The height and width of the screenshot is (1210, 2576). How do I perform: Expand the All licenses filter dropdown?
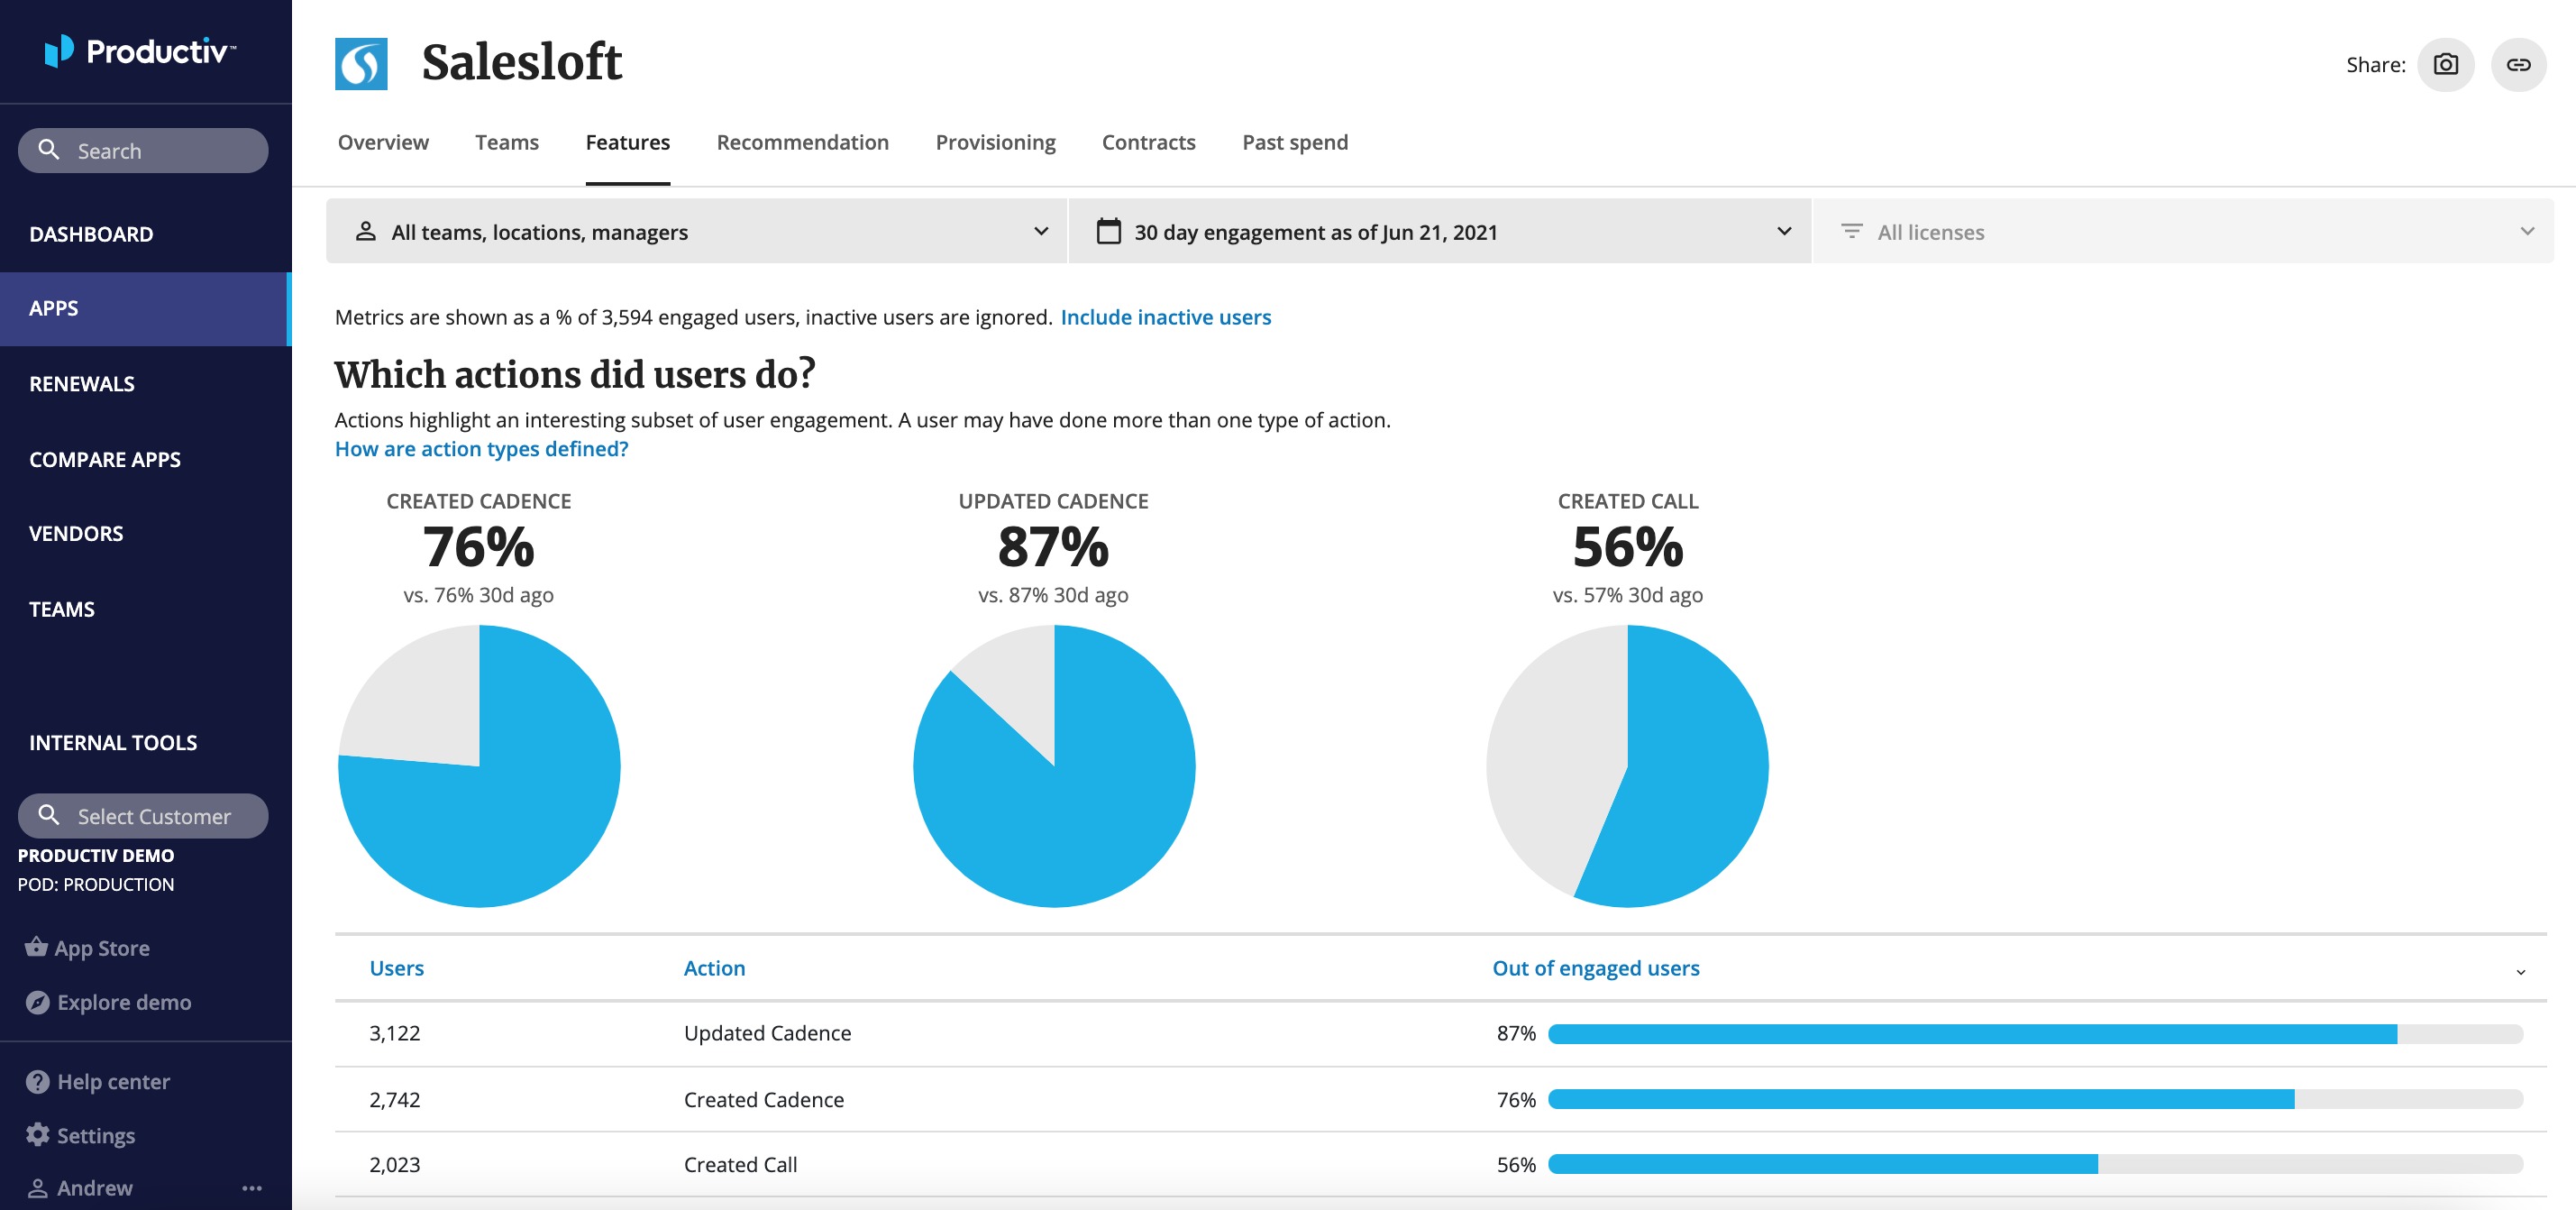pyautogui.click(x=2182, y=232)
